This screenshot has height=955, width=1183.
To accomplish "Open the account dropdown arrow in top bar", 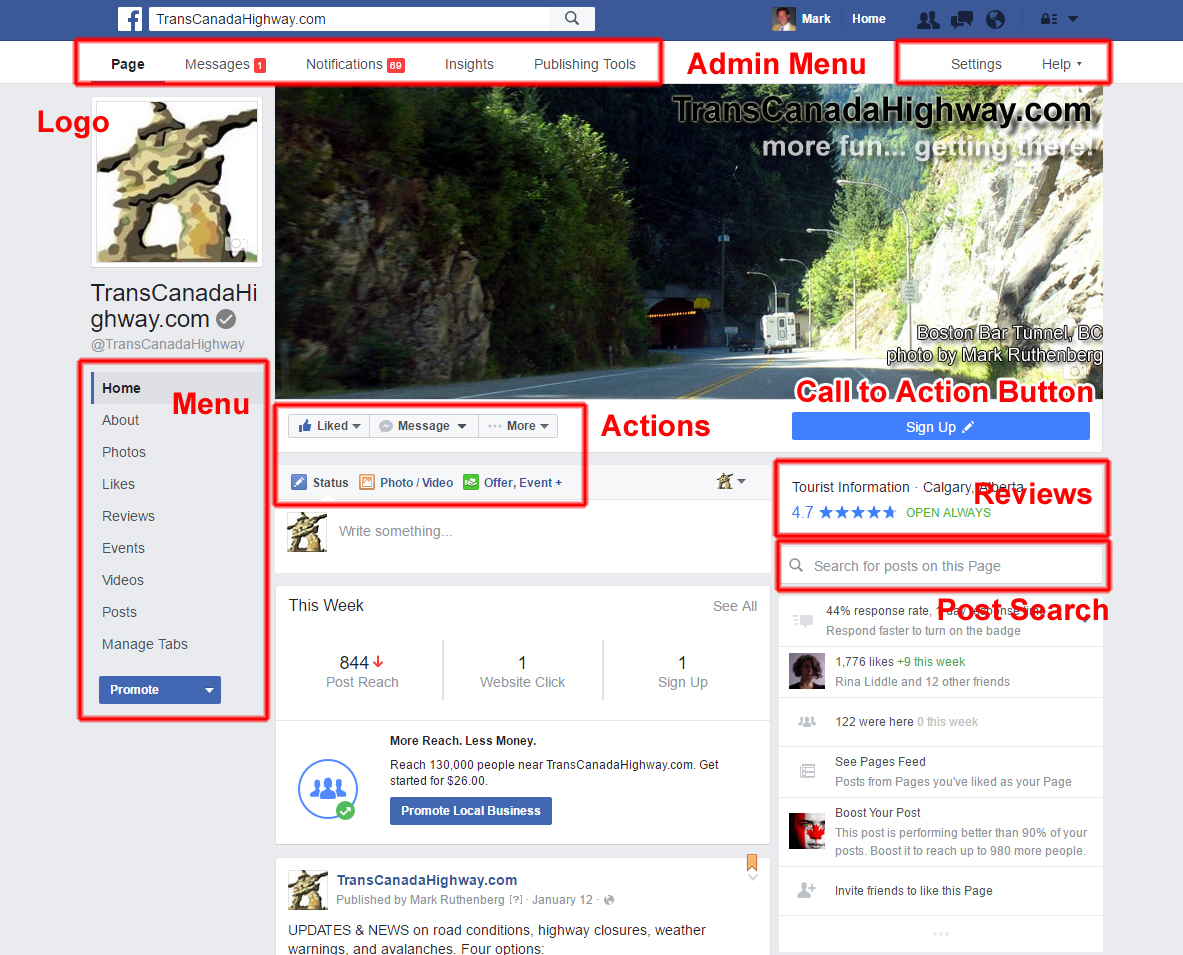I will [x=1073, y=19].
